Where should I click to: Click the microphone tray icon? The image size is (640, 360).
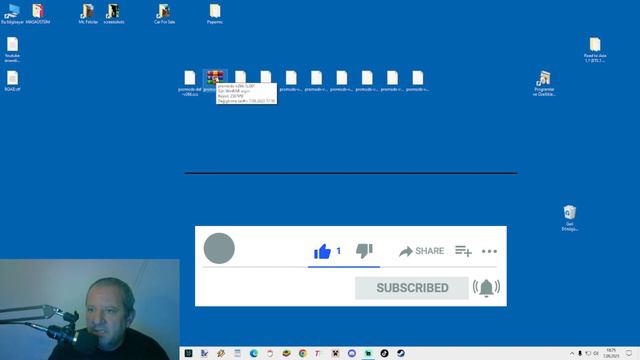[x=580, y=353]
